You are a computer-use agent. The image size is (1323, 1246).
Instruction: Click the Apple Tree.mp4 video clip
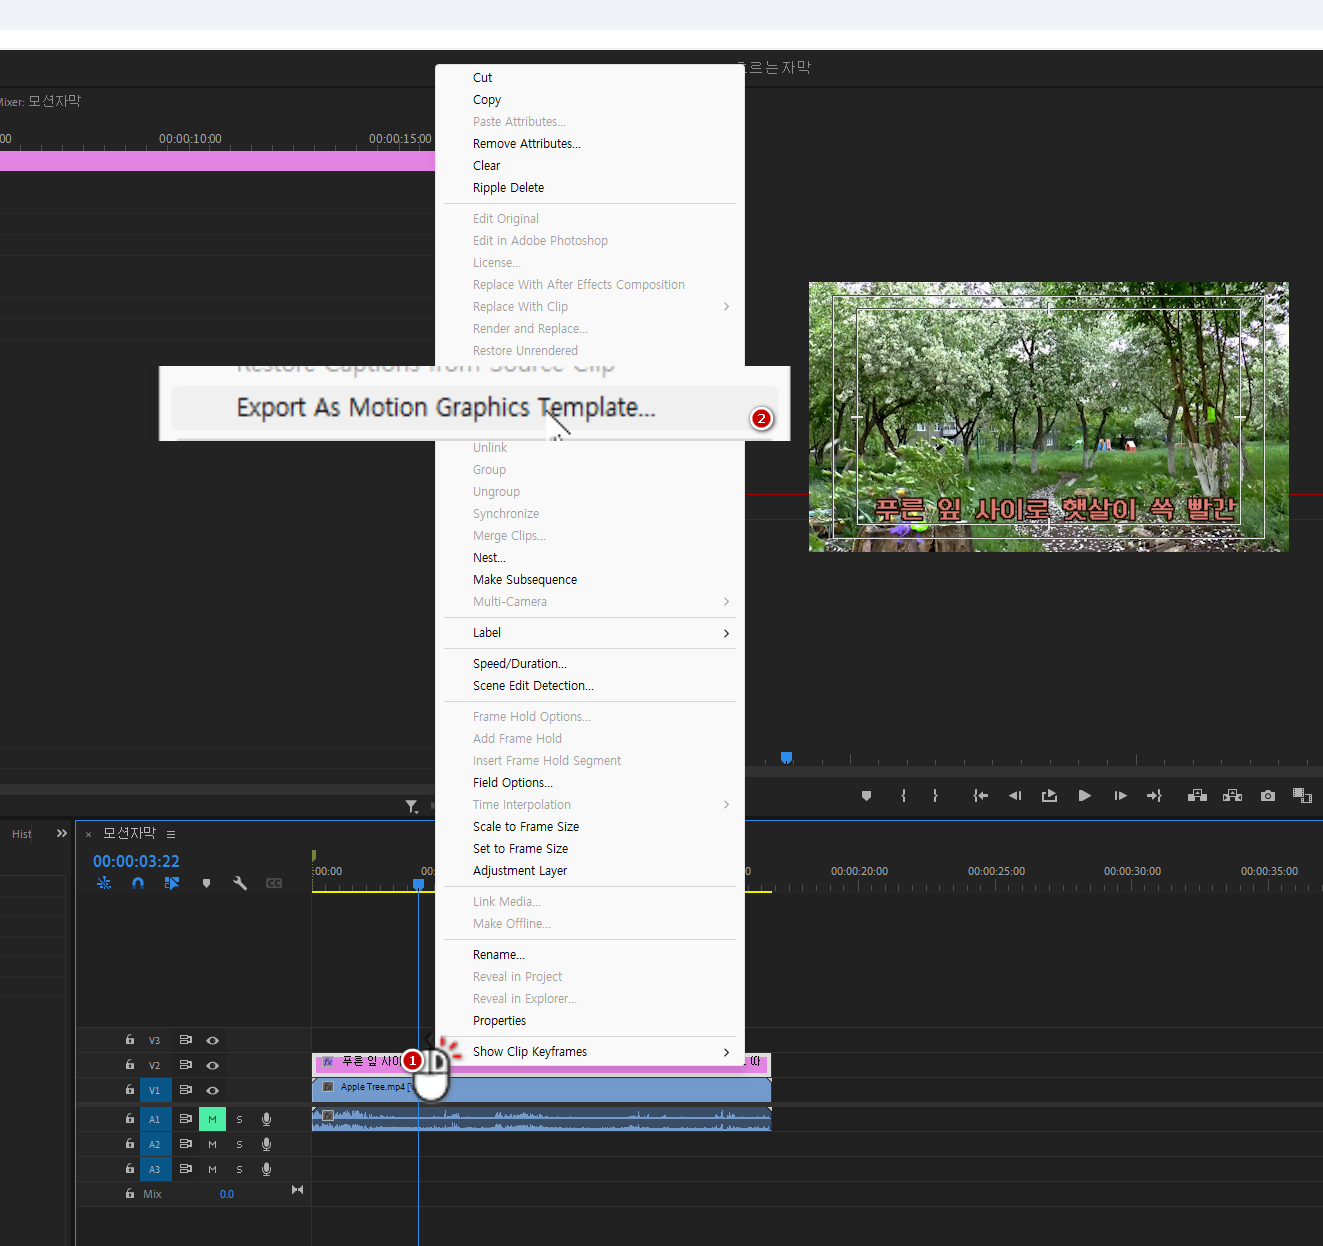tap(600, 1089)
